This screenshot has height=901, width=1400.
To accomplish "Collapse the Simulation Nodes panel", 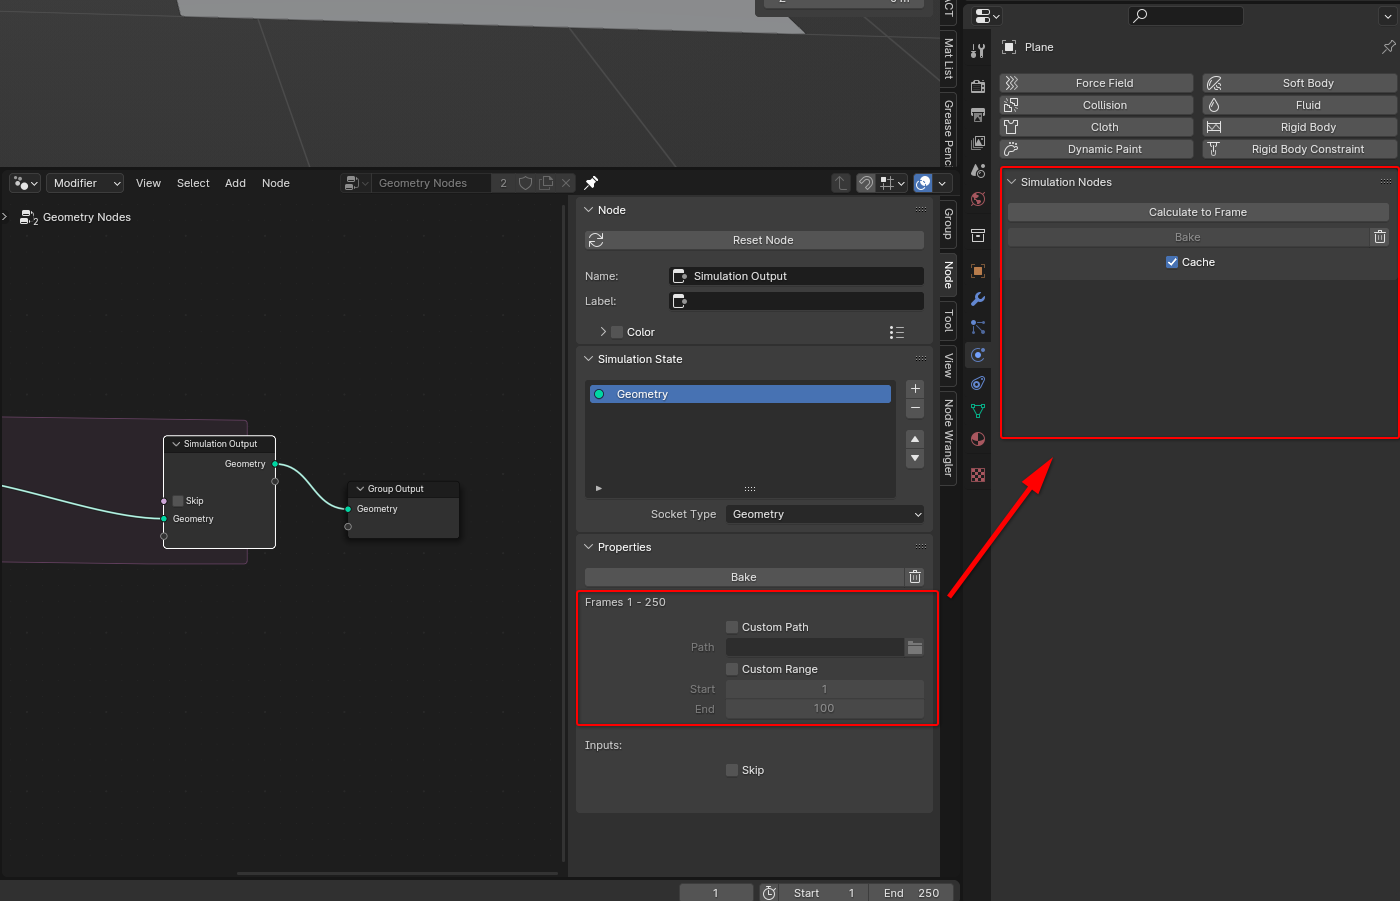I will click(x=1012, y=182).
